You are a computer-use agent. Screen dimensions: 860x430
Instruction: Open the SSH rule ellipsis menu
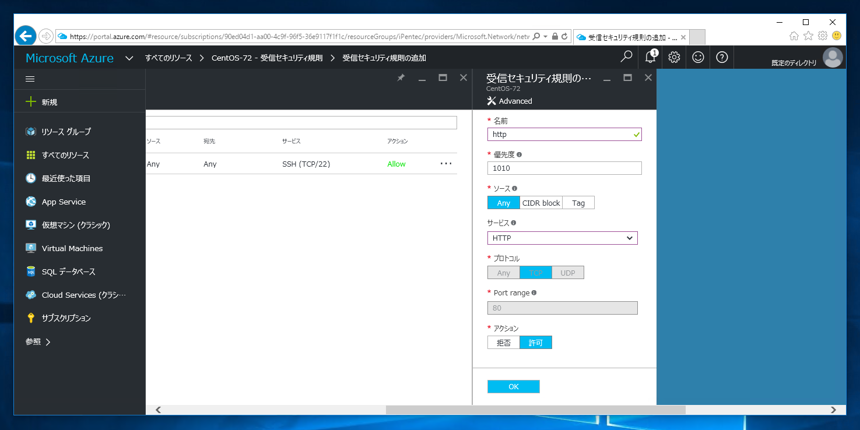point(446,163)
